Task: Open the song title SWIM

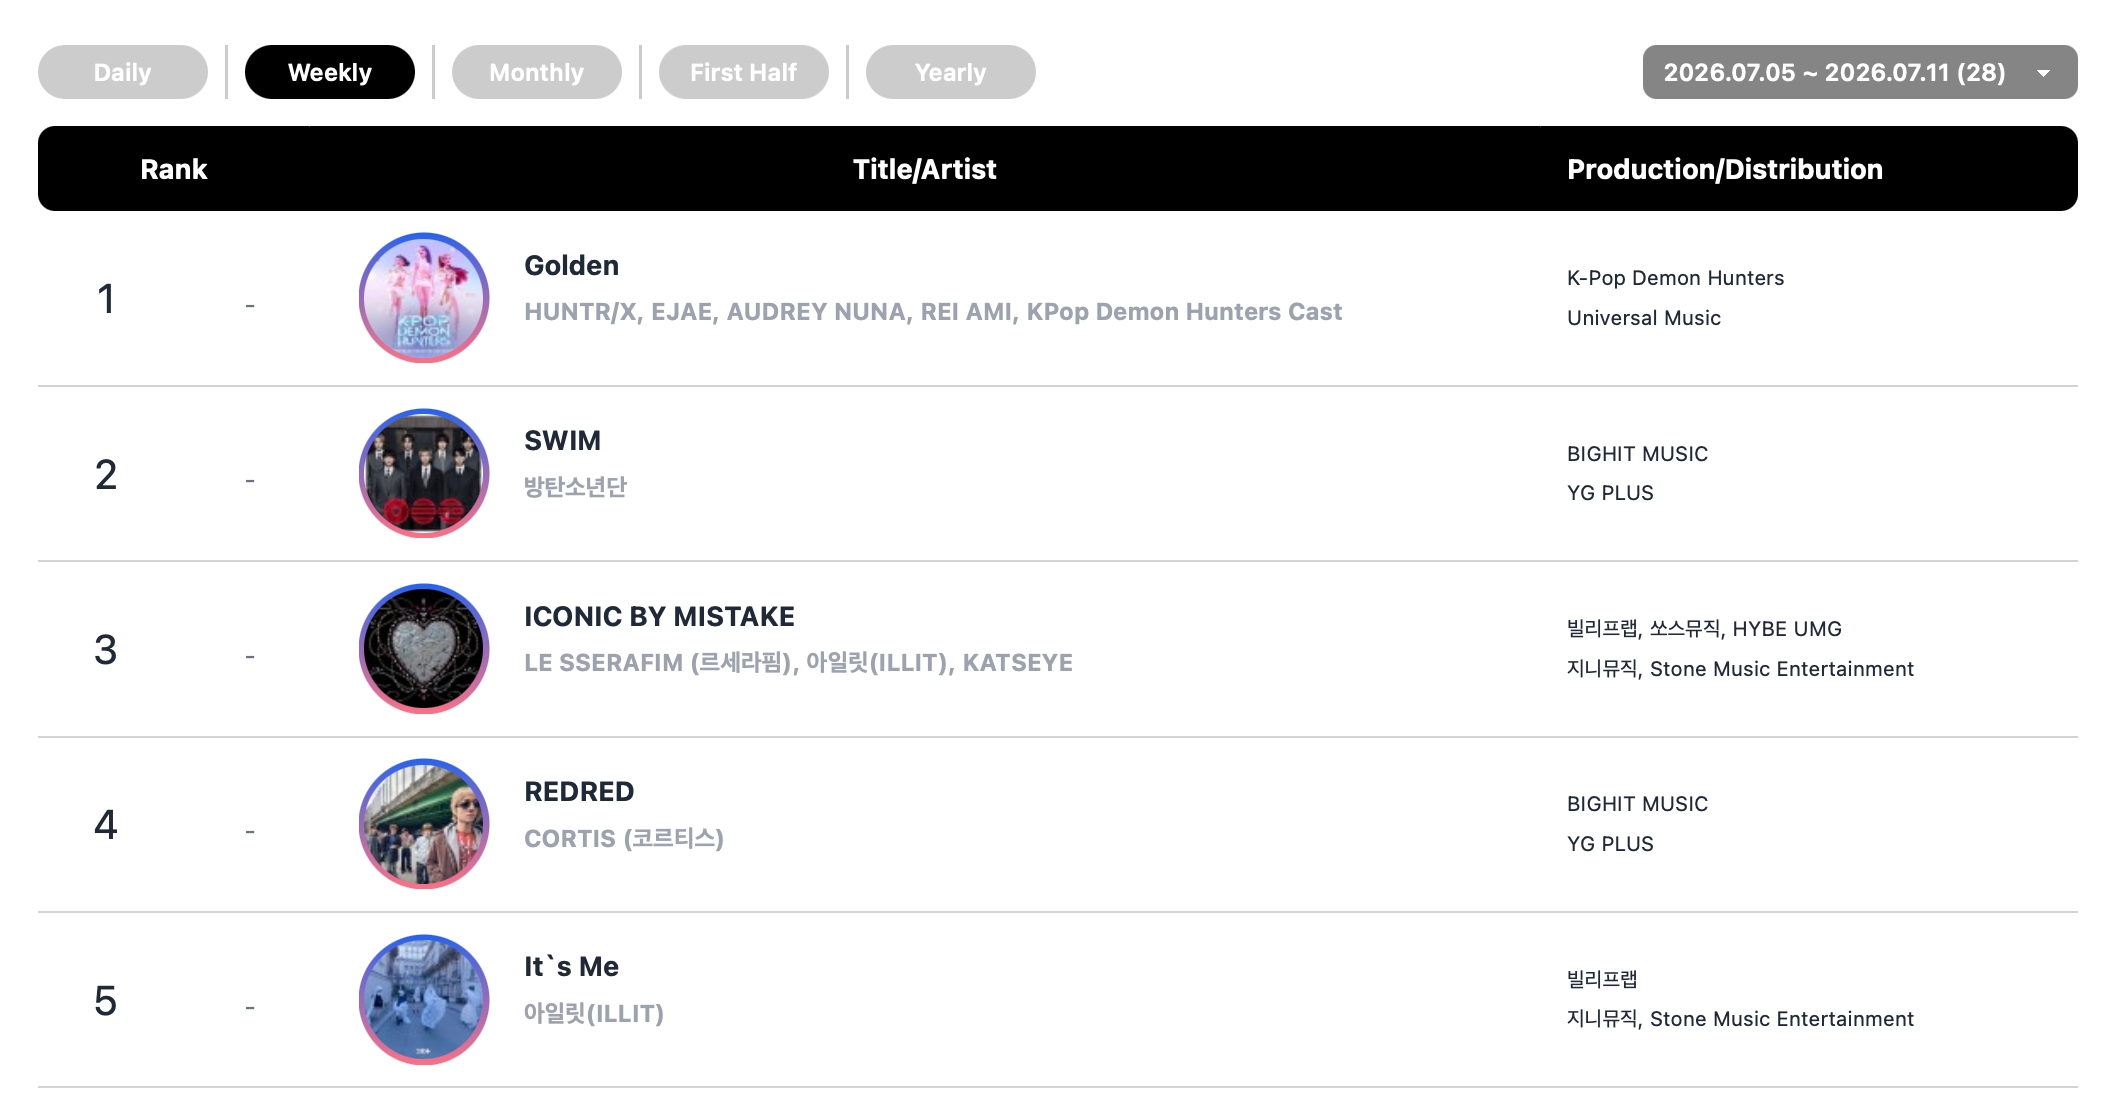Action: (563, 440)
